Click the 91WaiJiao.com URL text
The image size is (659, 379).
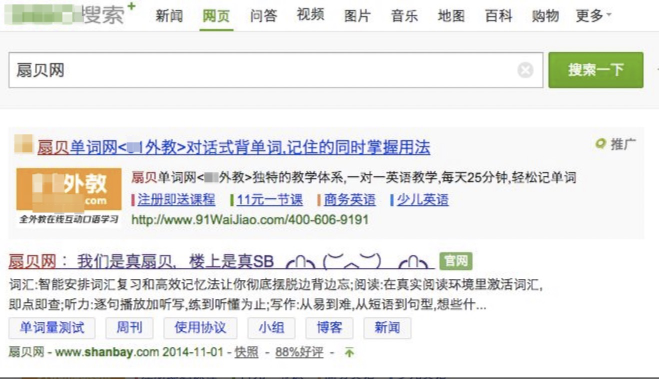250,220
